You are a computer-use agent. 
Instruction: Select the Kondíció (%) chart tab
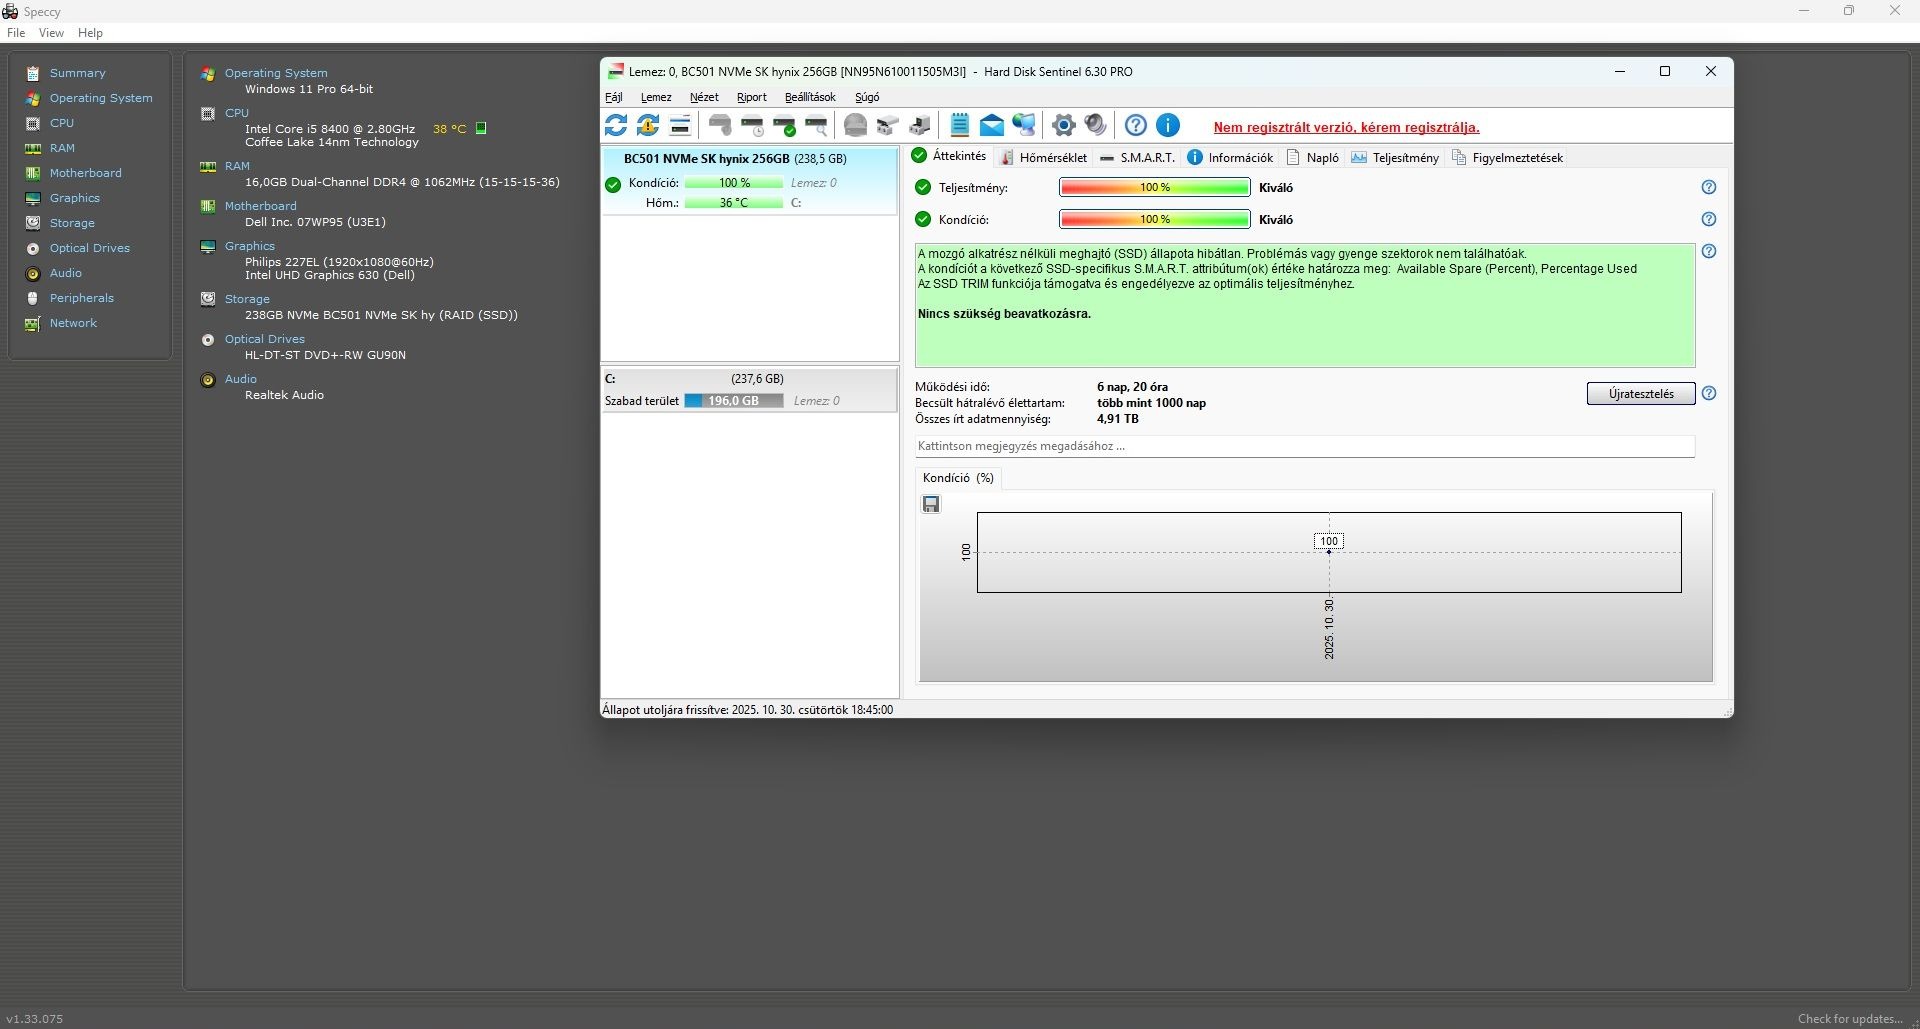[x=958, y=478]
